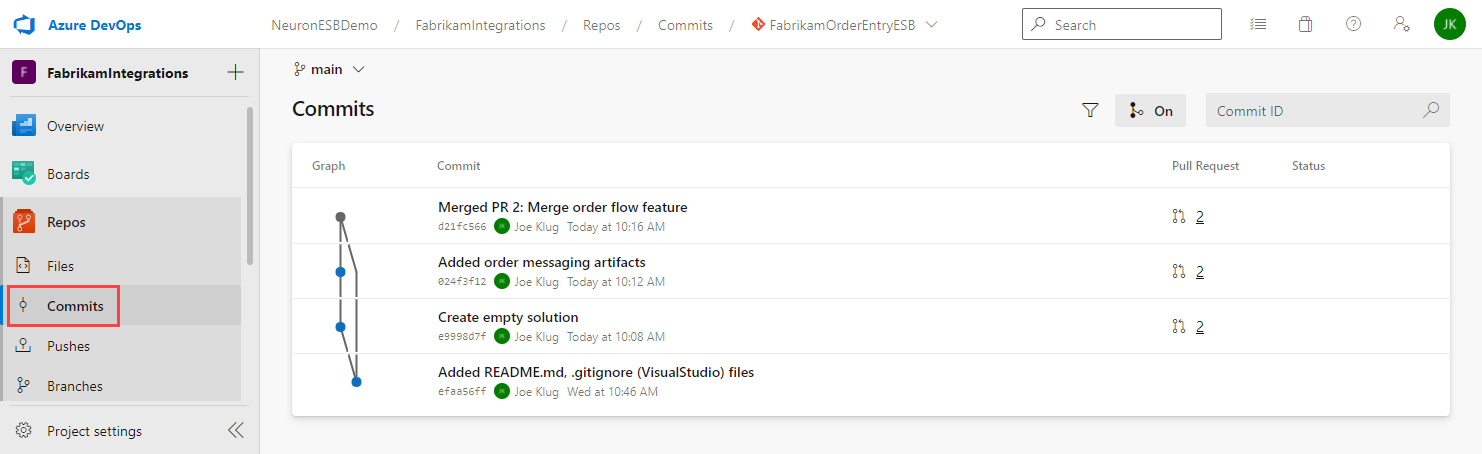Click timestamp Wed at 10:46 AM

[x=612, y=392]
